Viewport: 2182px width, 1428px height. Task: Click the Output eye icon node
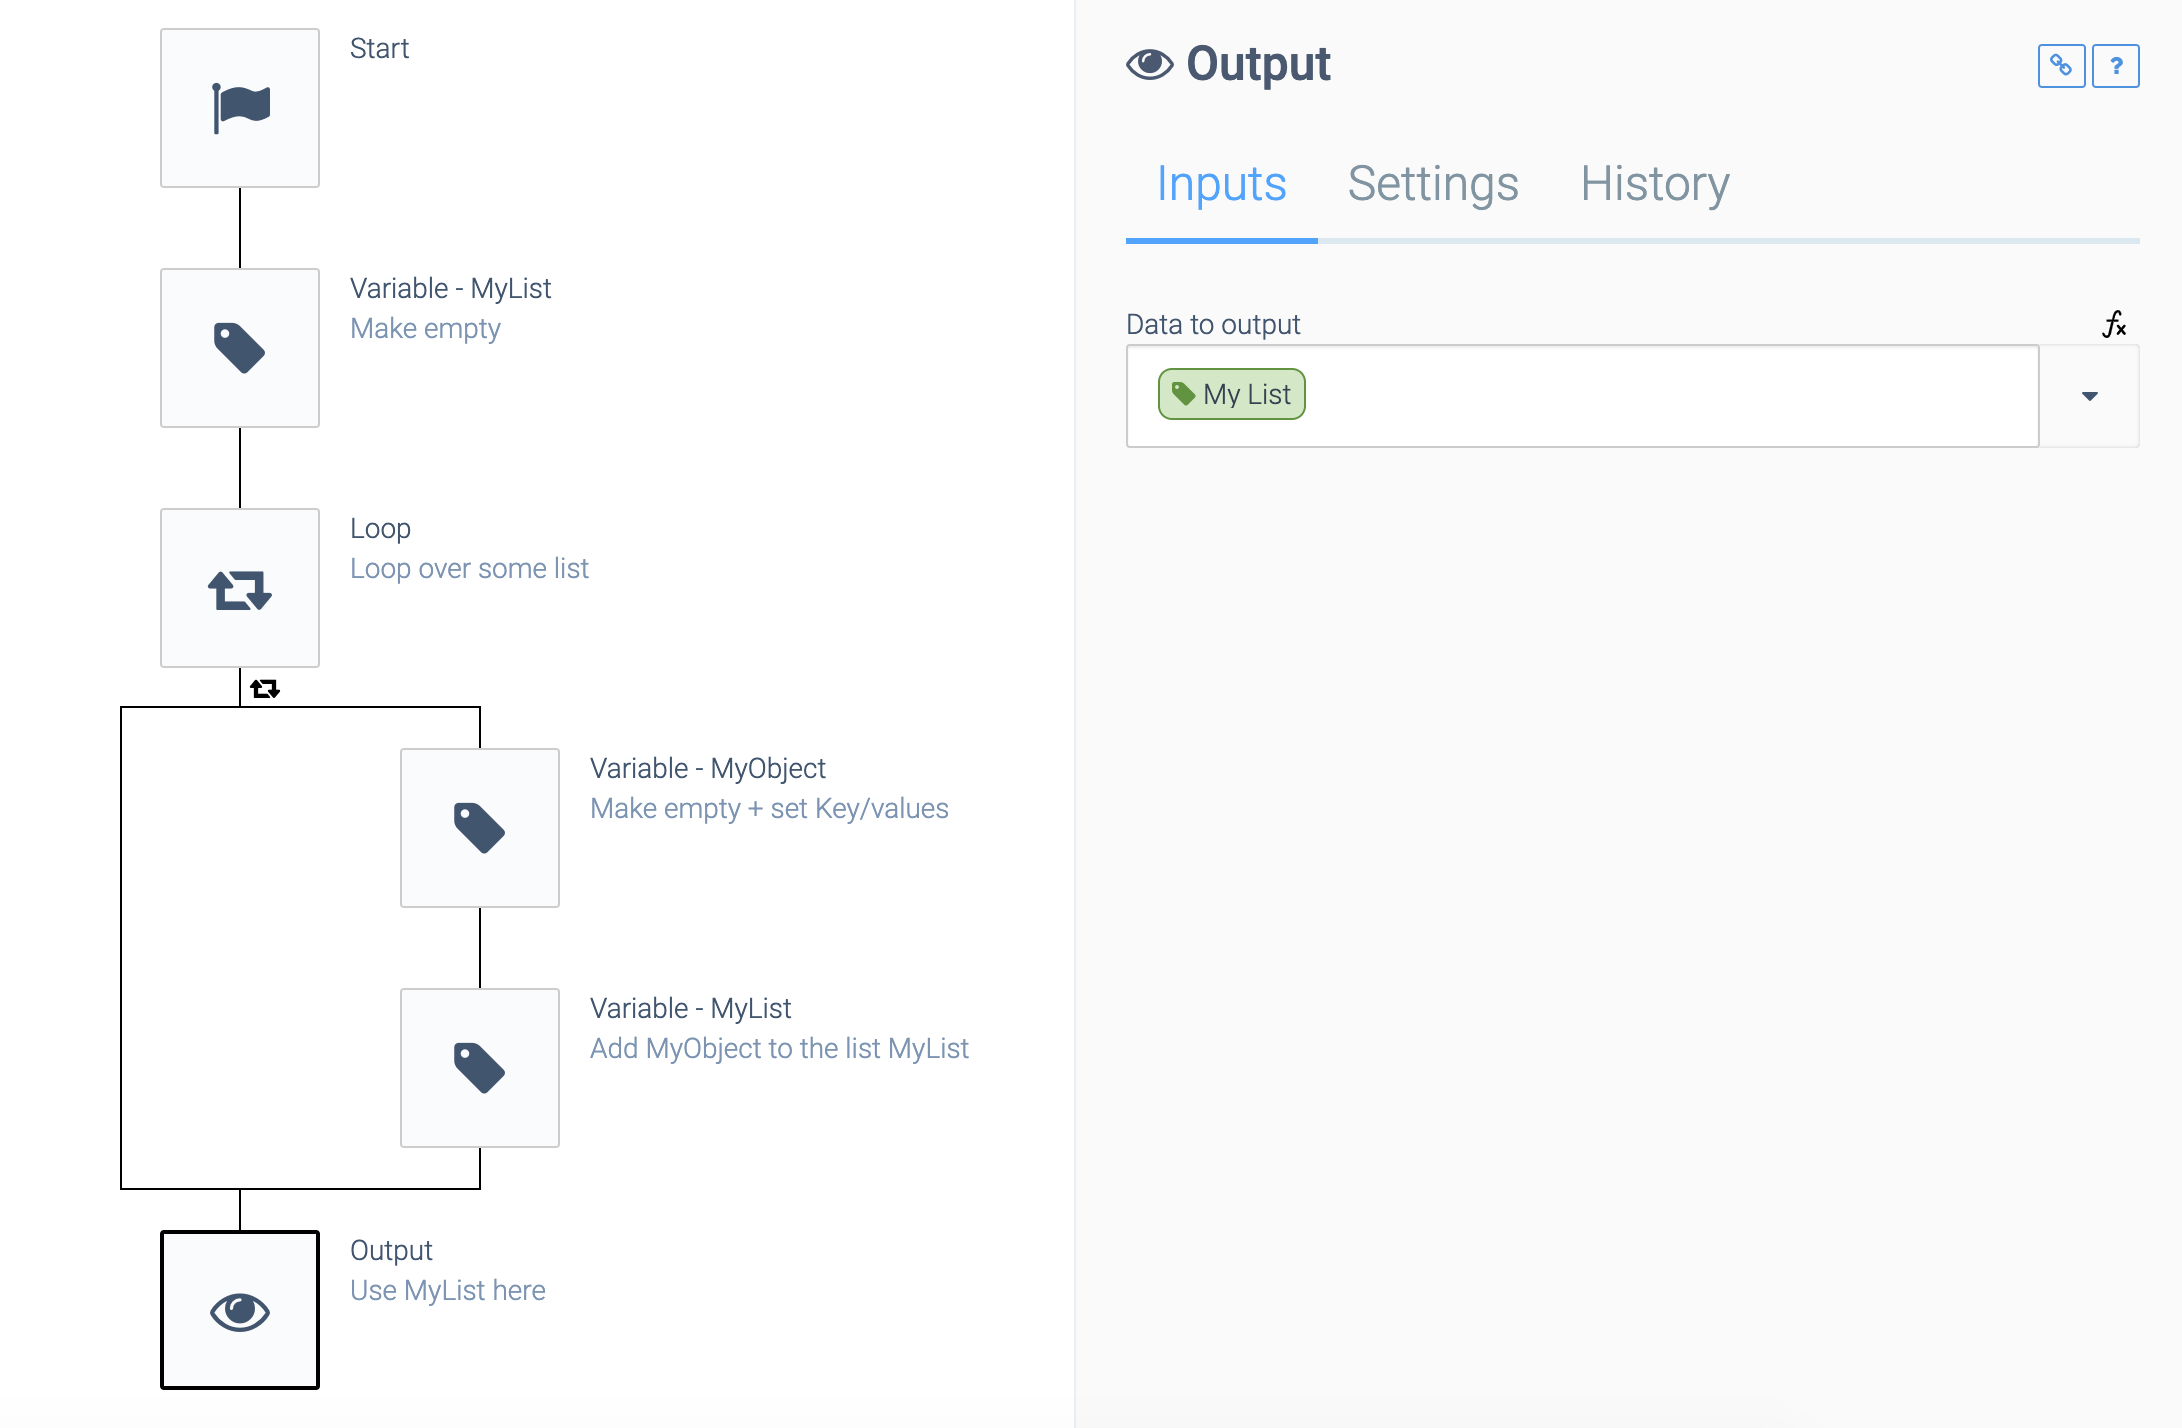tap(237, 1308)
